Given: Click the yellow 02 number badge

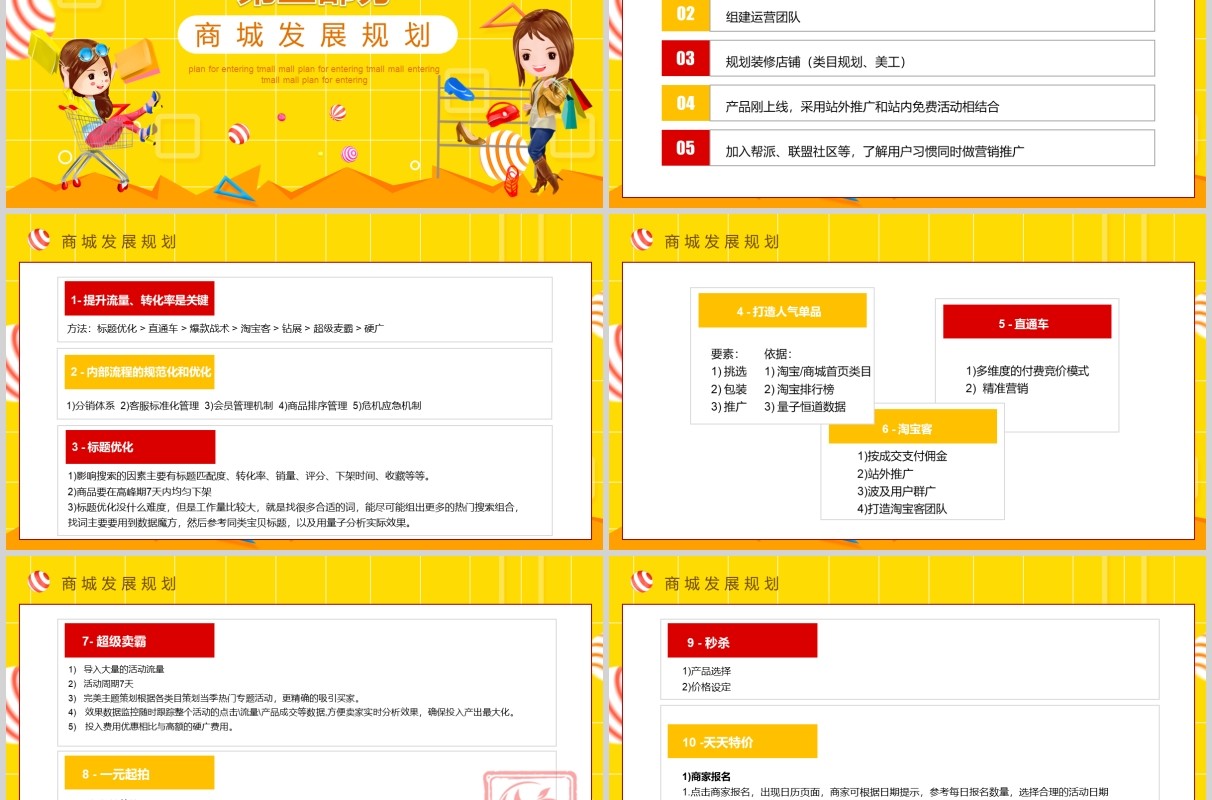Looking at the screenshot, I should 685,14.
